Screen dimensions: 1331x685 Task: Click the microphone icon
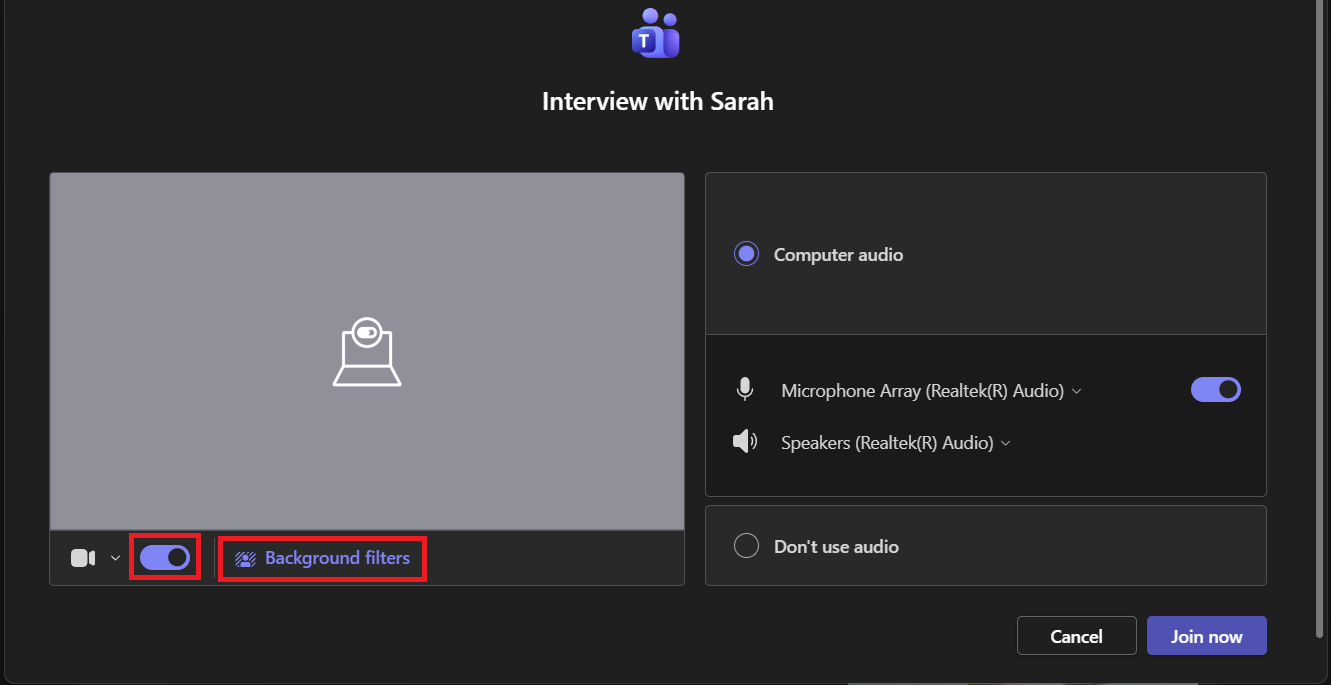(744, 390)
